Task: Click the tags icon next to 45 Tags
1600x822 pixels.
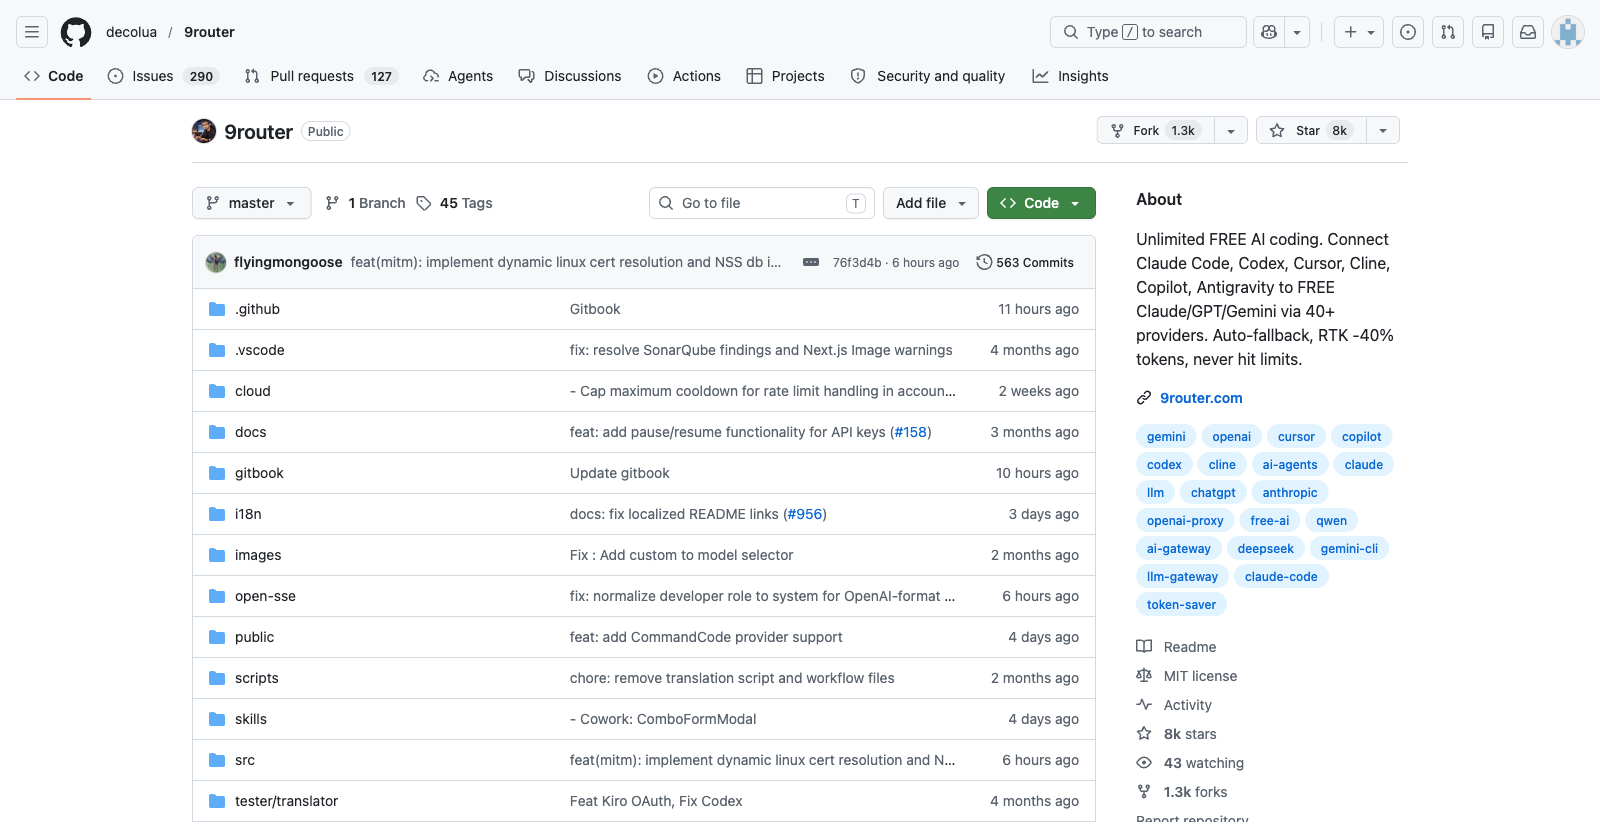Action: pos(424,203)
